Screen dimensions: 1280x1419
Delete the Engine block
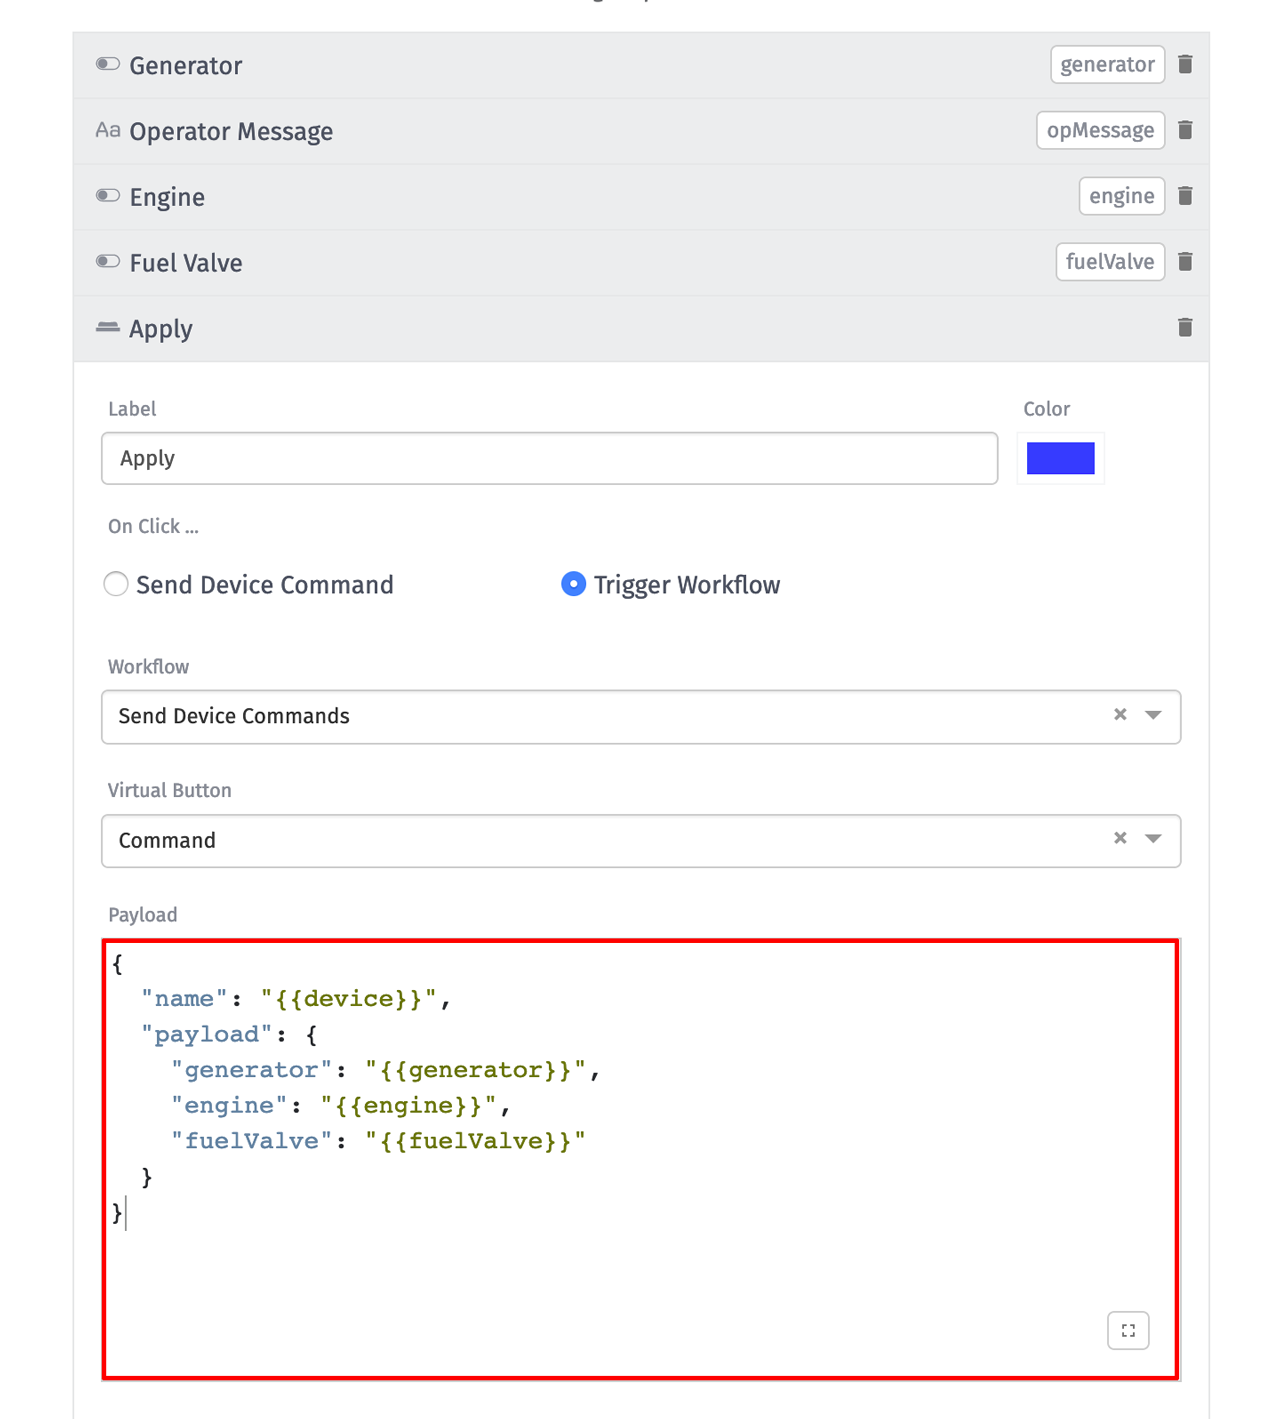1185,196
